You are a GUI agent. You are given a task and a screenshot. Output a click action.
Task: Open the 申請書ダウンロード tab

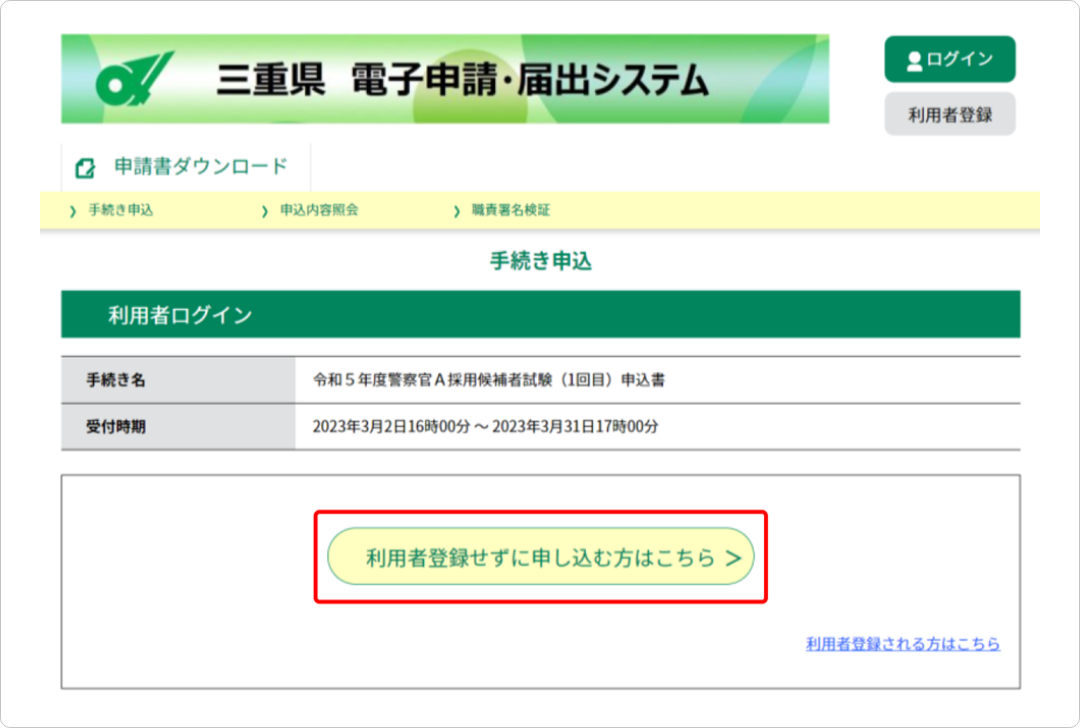point(200,167)
